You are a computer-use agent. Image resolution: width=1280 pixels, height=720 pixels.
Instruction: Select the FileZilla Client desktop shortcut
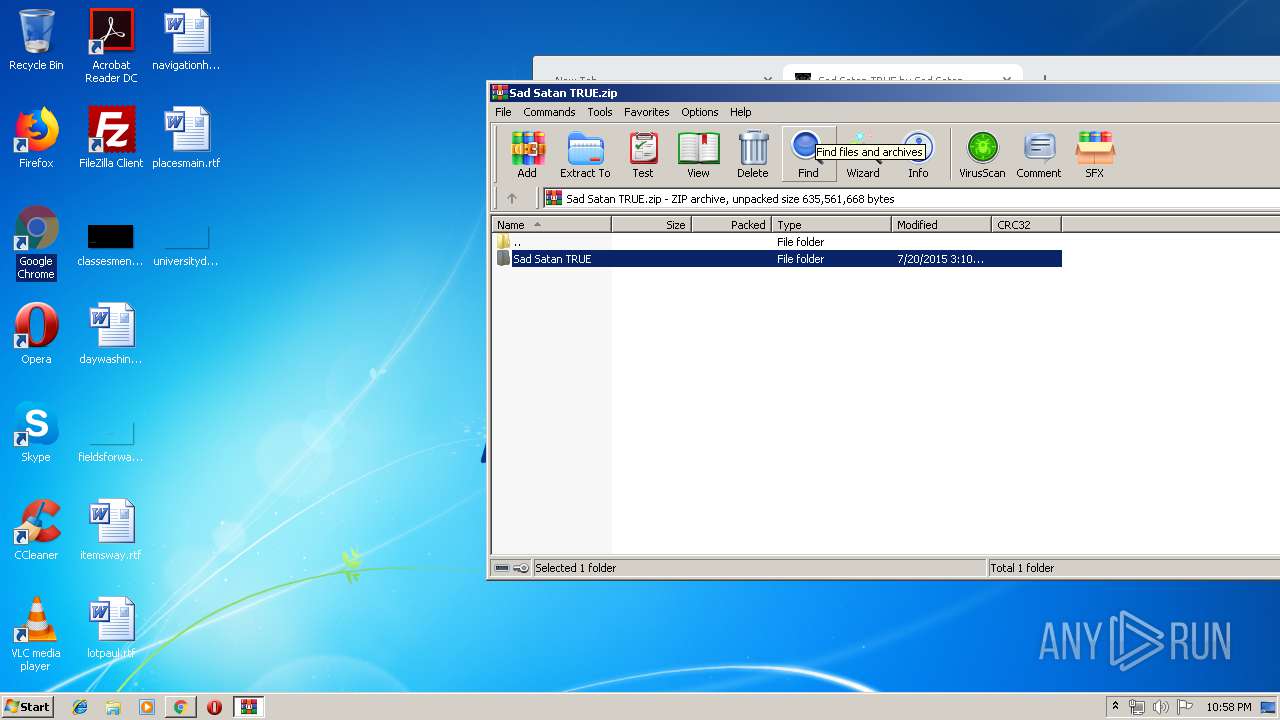(x=111, y=138)
